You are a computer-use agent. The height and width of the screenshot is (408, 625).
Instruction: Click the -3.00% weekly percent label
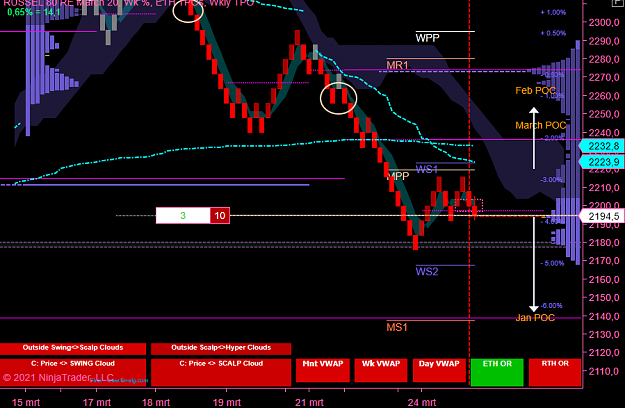click(551, 180)
